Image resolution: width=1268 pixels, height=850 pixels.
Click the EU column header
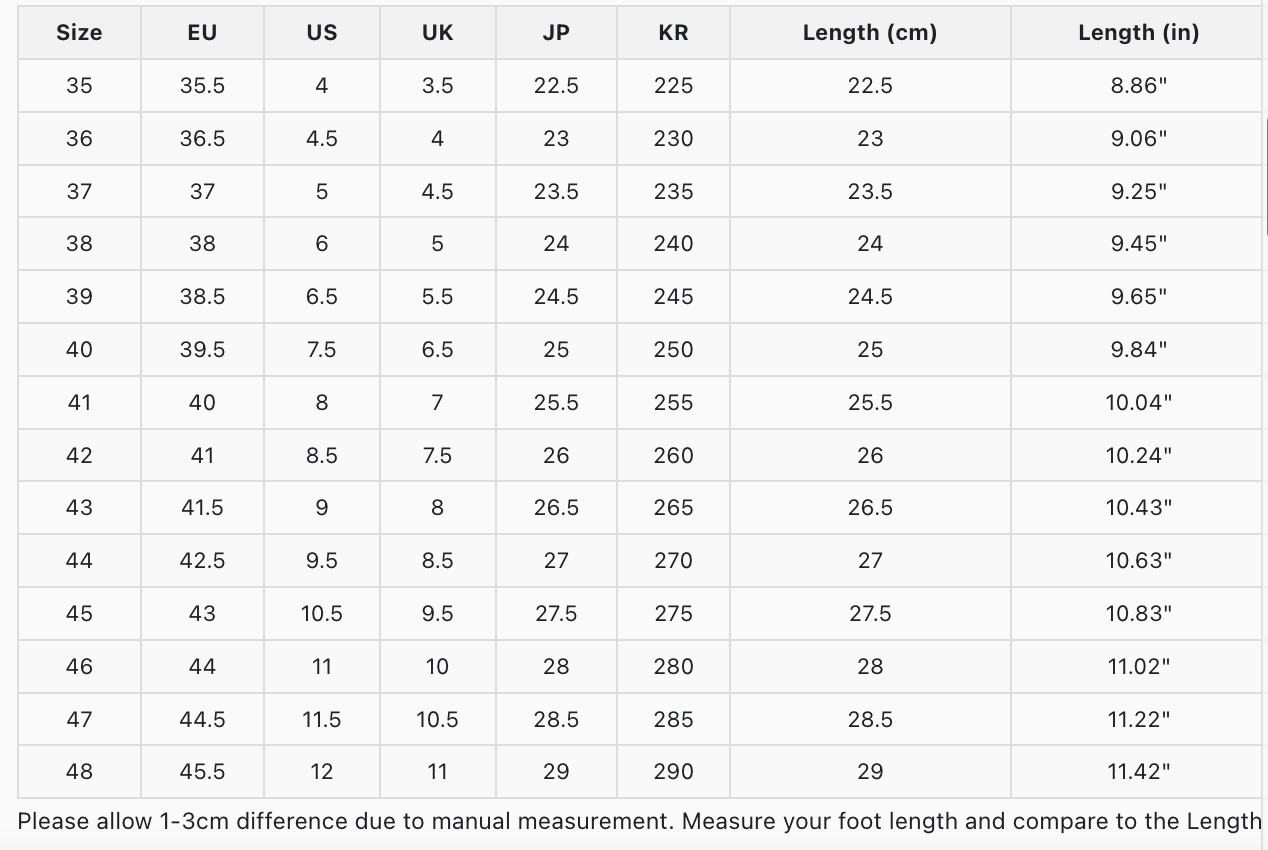[x=202, y=32]
